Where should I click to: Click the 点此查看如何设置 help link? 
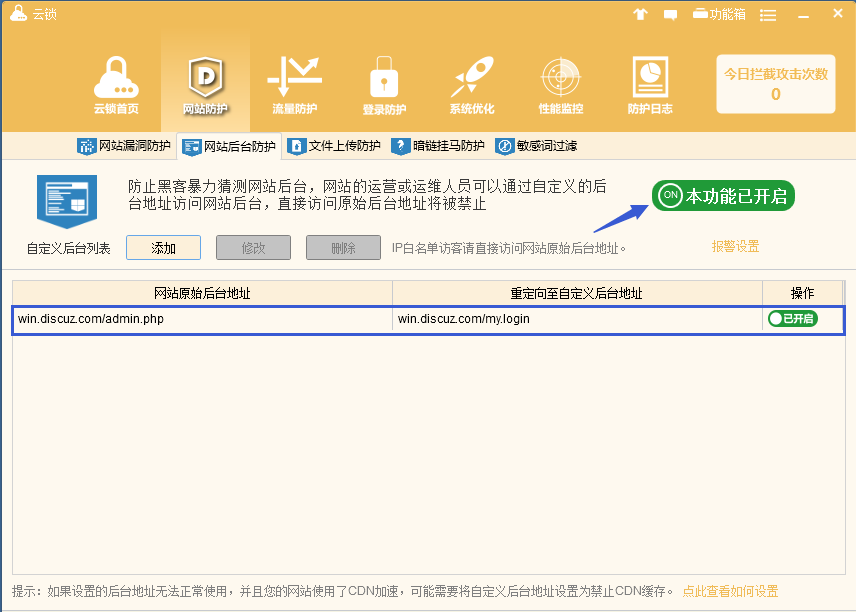[x=732, y=591]
